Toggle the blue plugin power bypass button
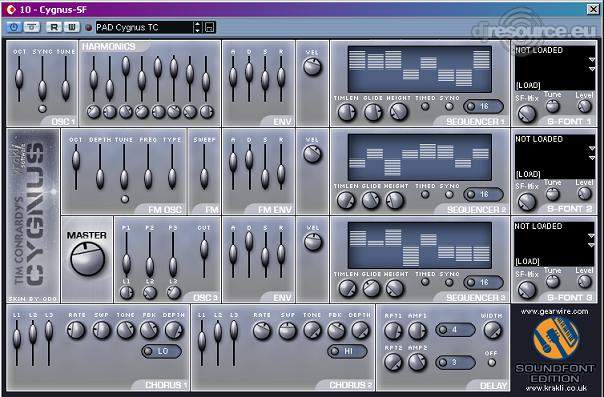 14,27
